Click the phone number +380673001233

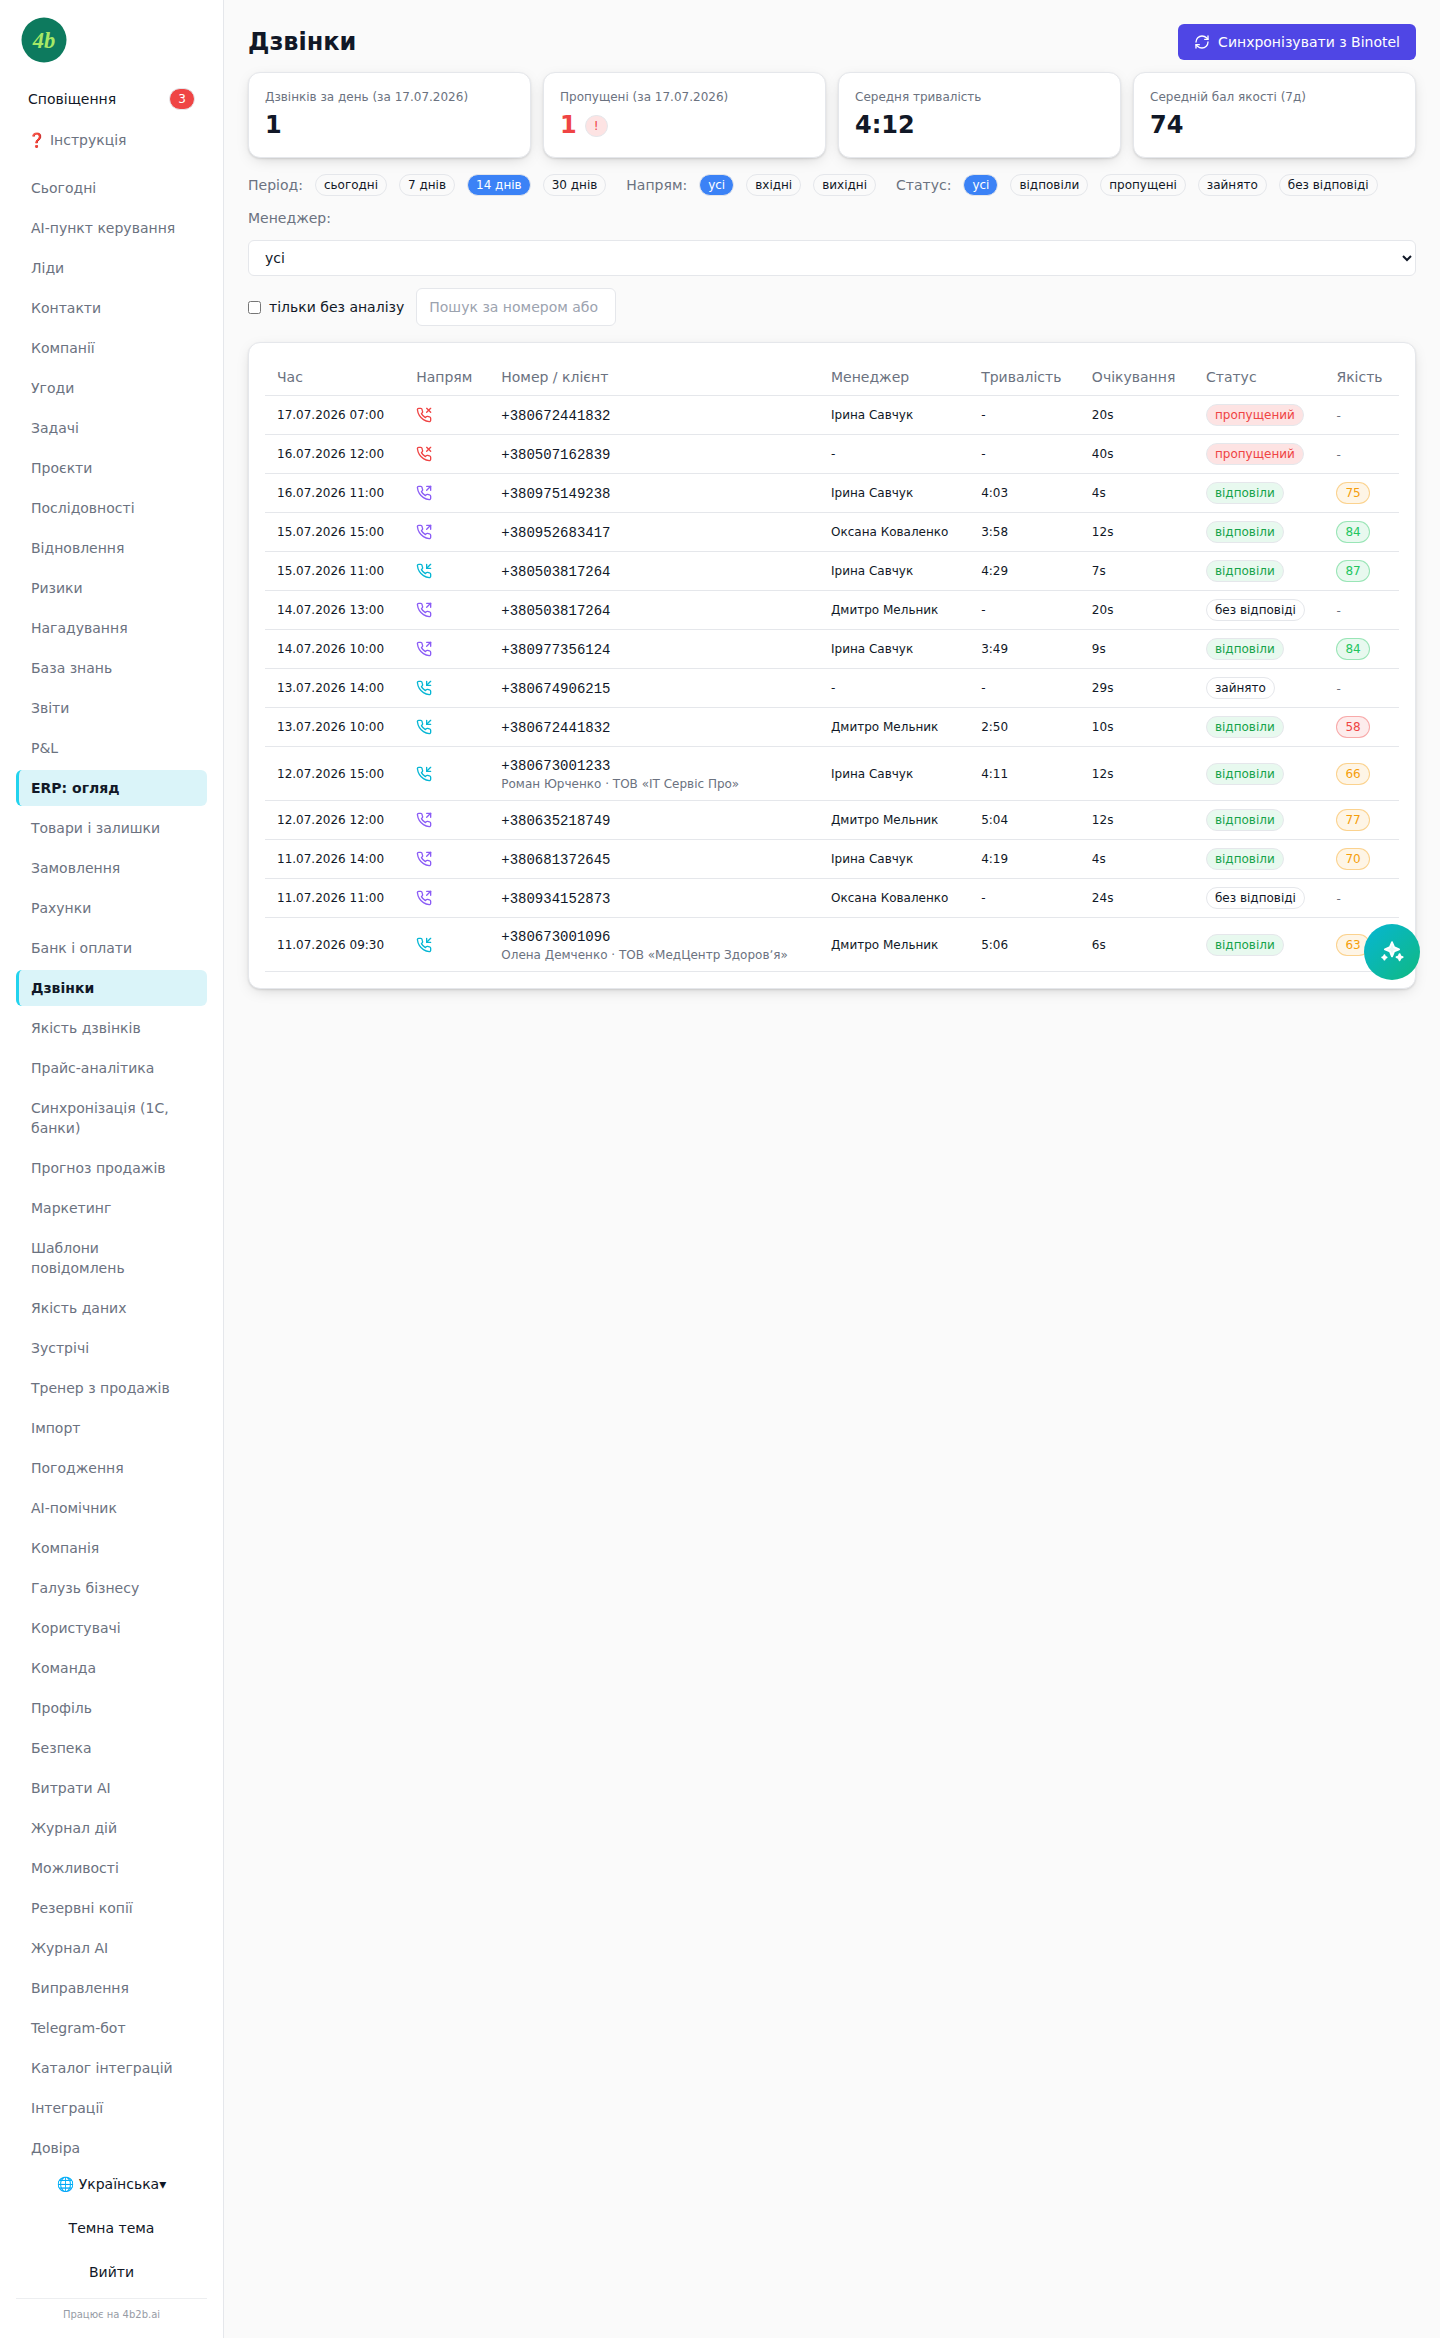tap(555, 765)
